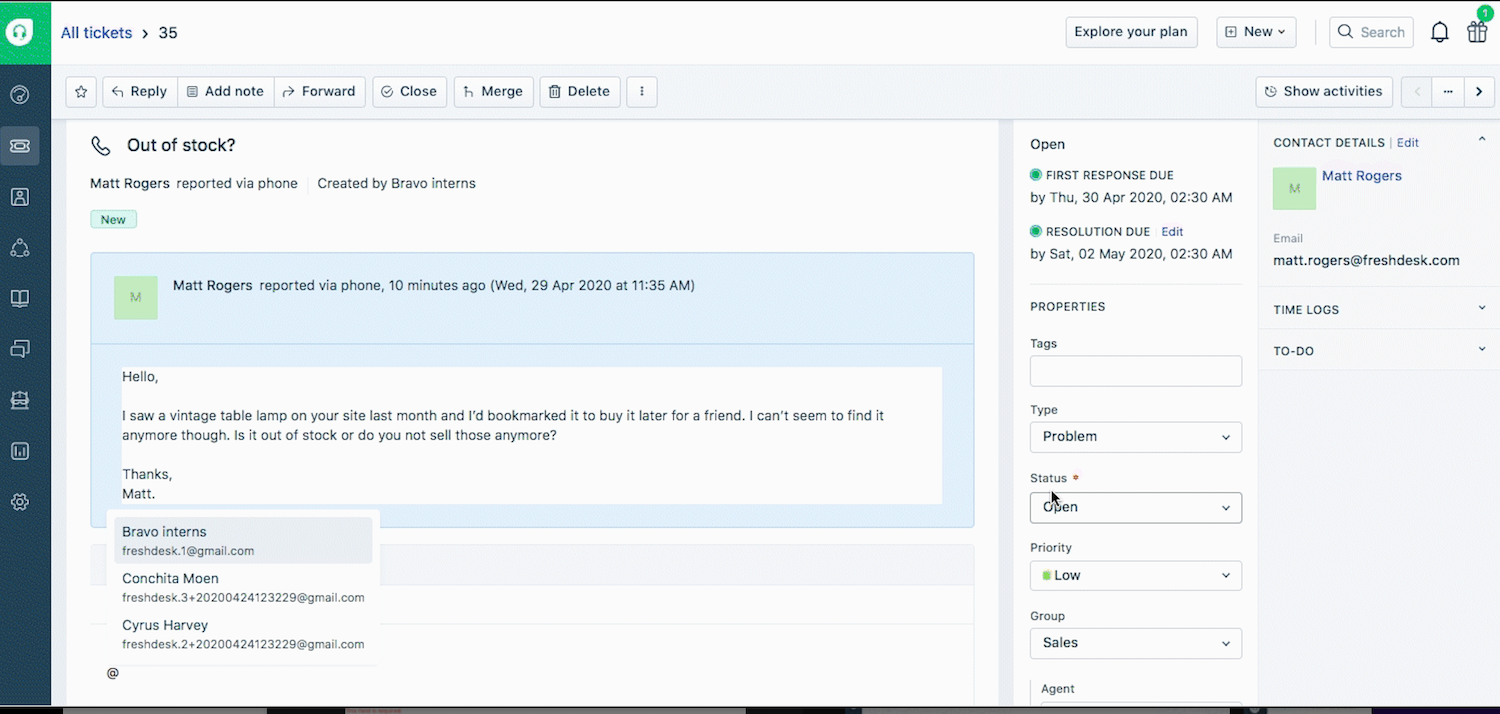Viewport: 1500px width, 714px height.
Task: Open the notifications bell icon
Action: pos(1440,32)
